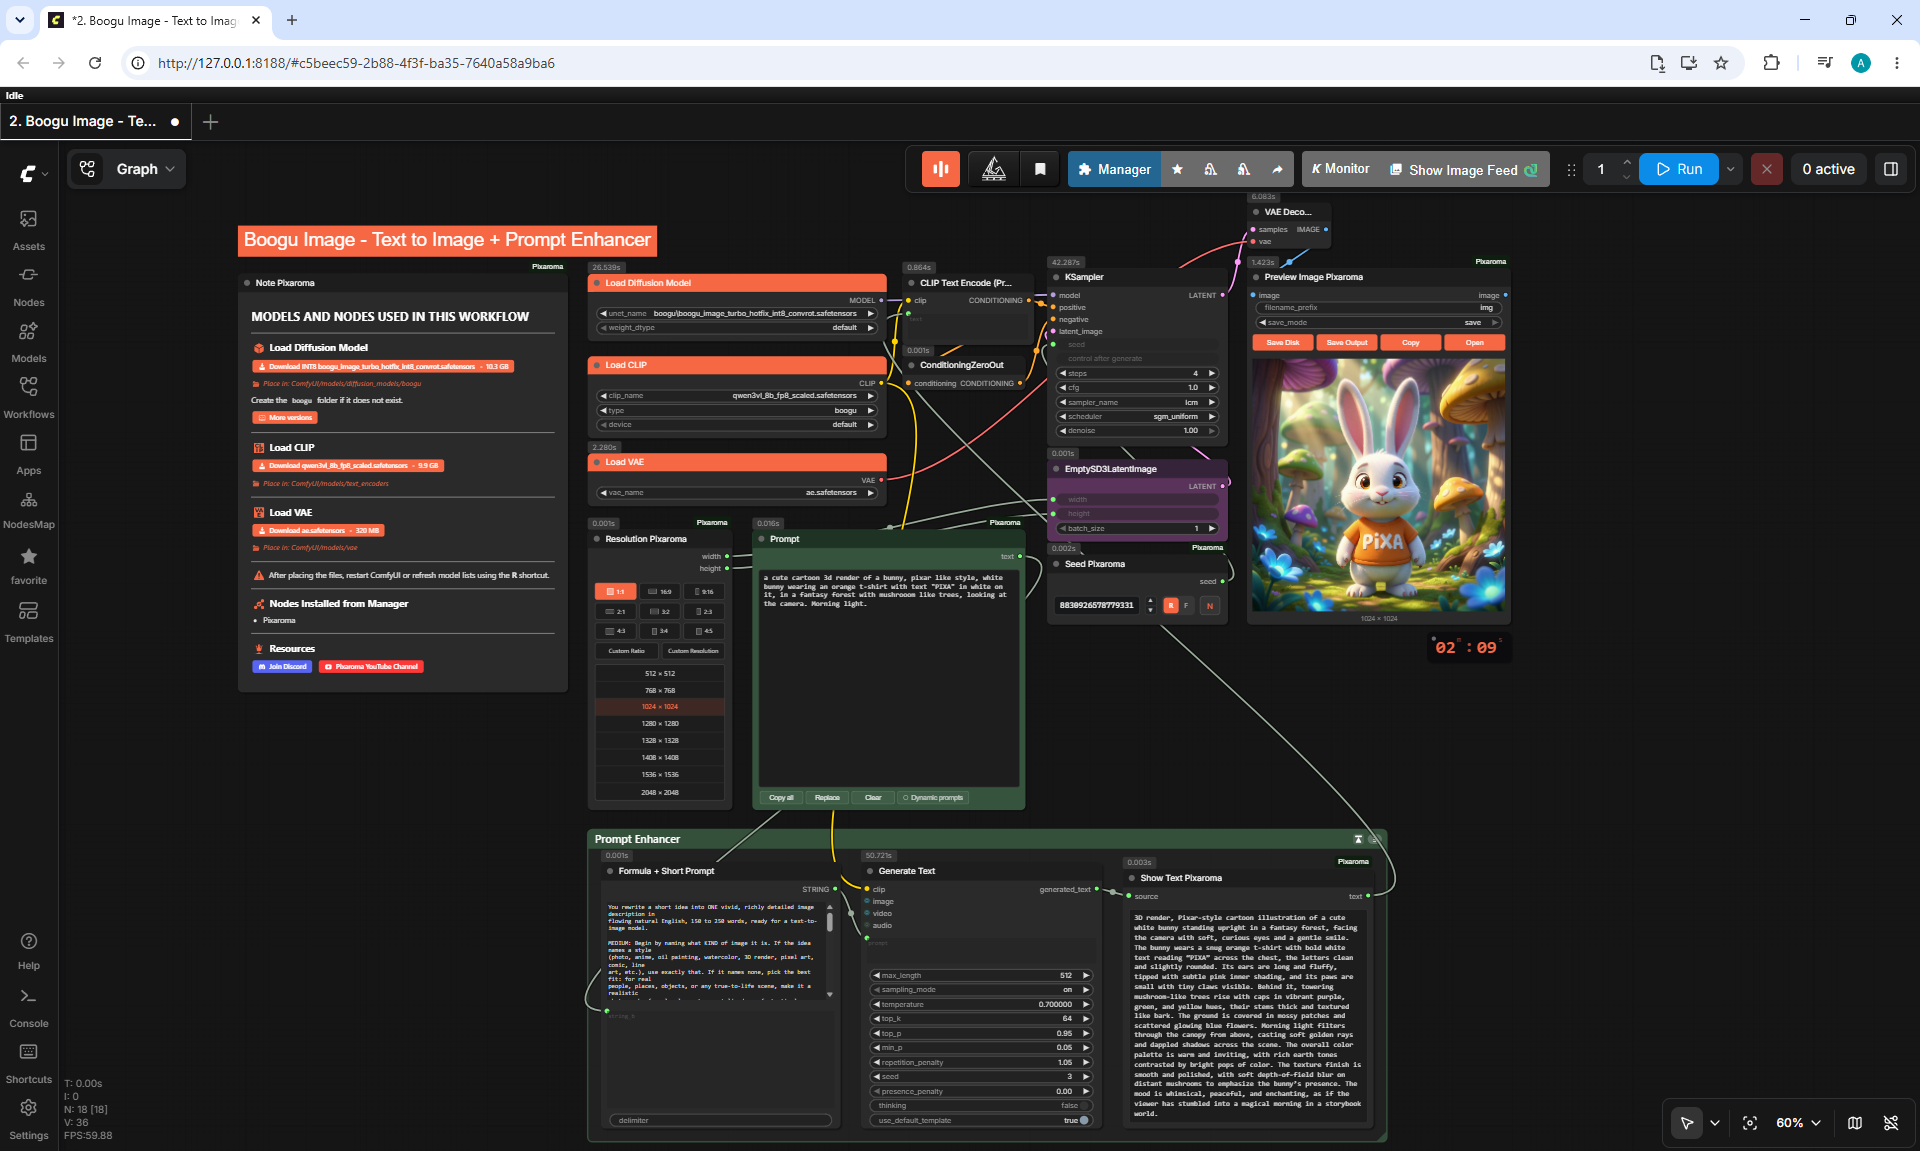Open the scheduler selector in KSampler
This screenshot has height=1151, width=1920.
click(x=1138, y=416)
